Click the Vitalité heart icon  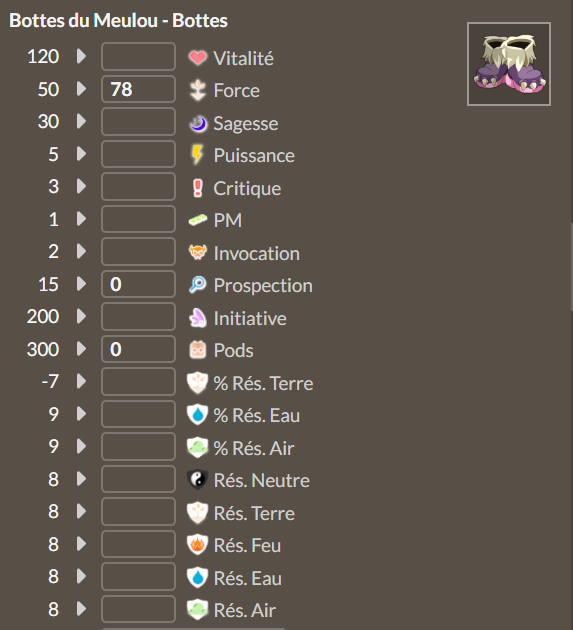[198, 57]
